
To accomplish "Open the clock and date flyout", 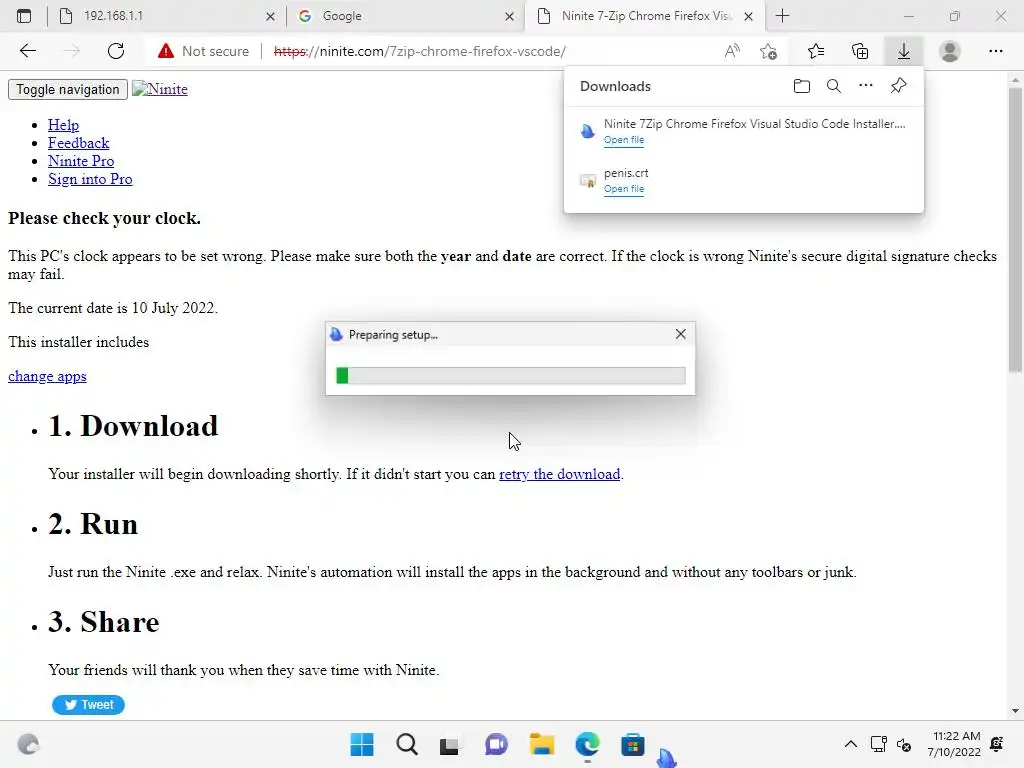I will click(x=954, y=744).
